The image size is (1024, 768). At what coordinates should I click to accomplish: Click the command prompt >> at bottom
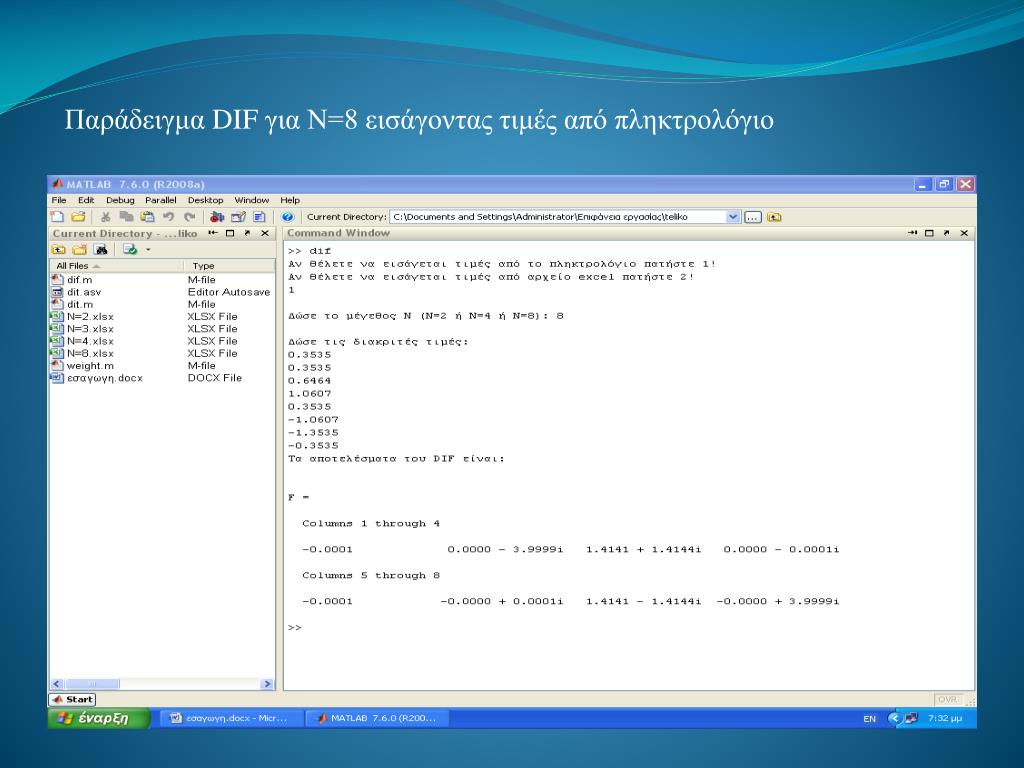coord(295,628)
